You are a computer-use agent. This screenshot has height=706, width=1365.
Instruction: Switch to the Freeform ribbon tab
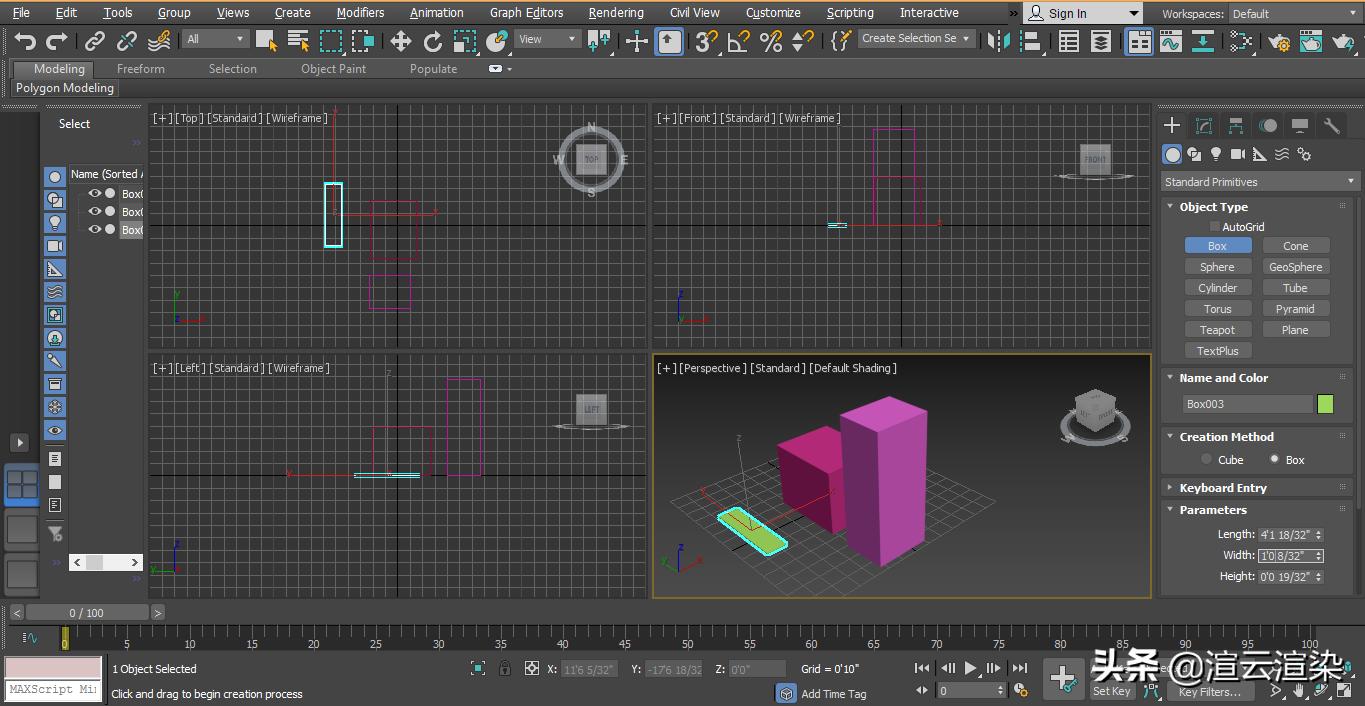pyautogui.click(x=140, y=68)
